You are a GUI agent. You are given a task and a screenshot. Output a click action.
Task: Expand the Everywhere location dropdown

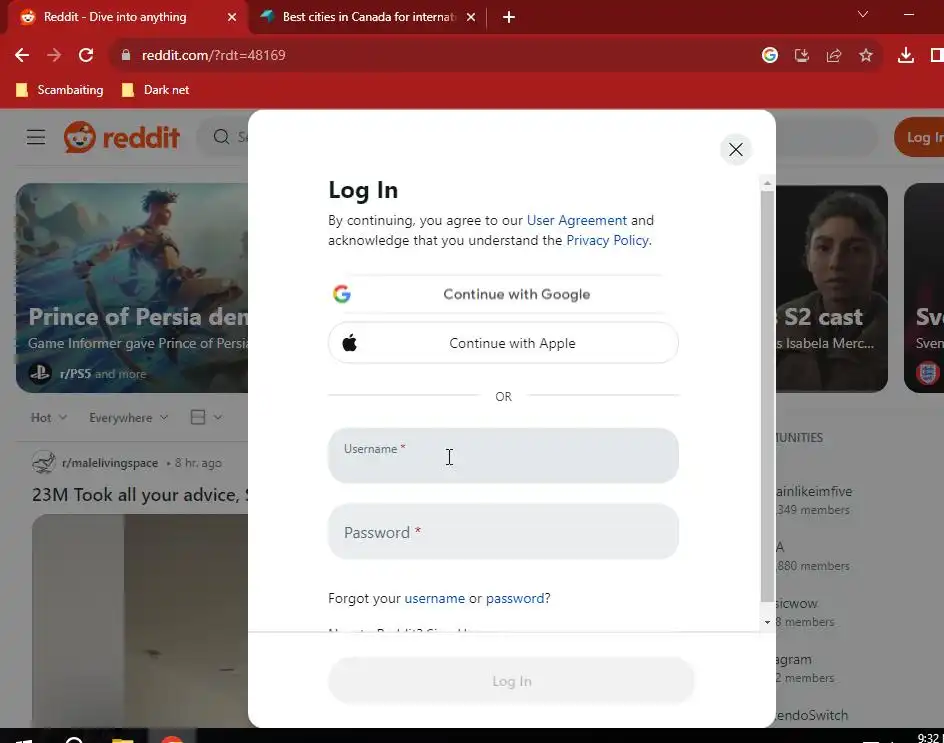[x=128, y=417]
